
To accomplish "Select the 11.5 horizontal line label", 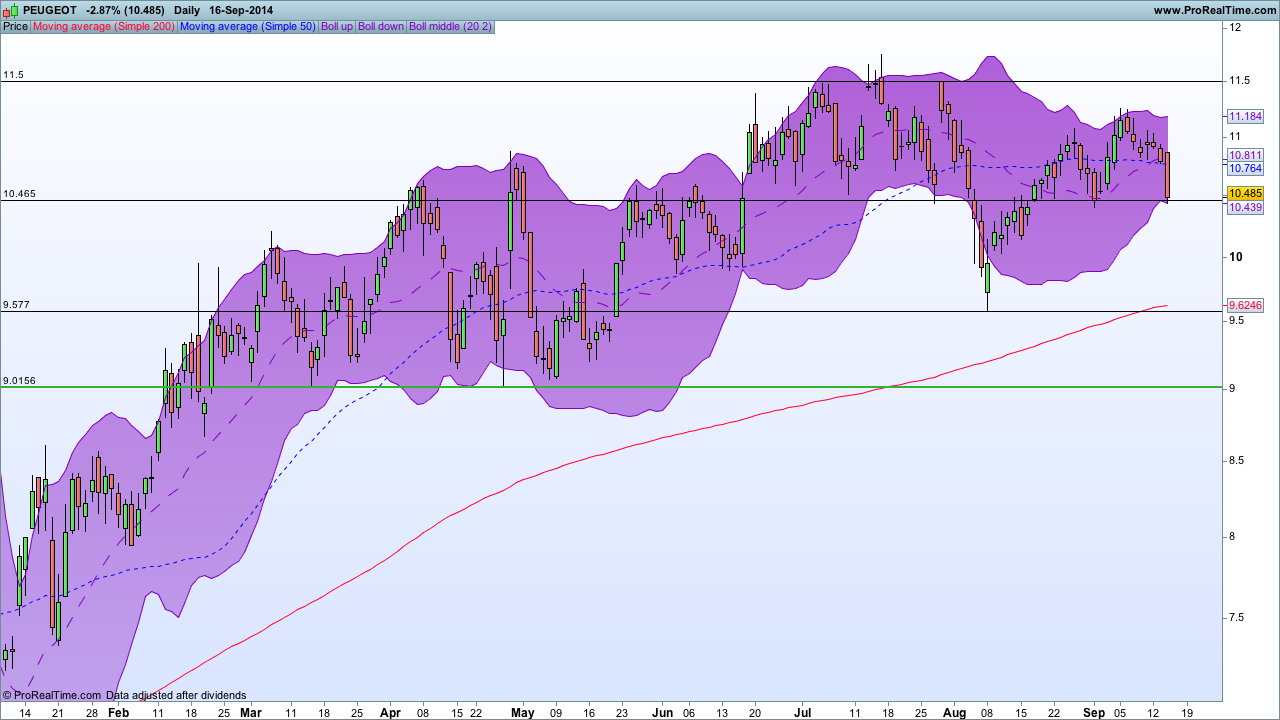I will tap(13, 75).
